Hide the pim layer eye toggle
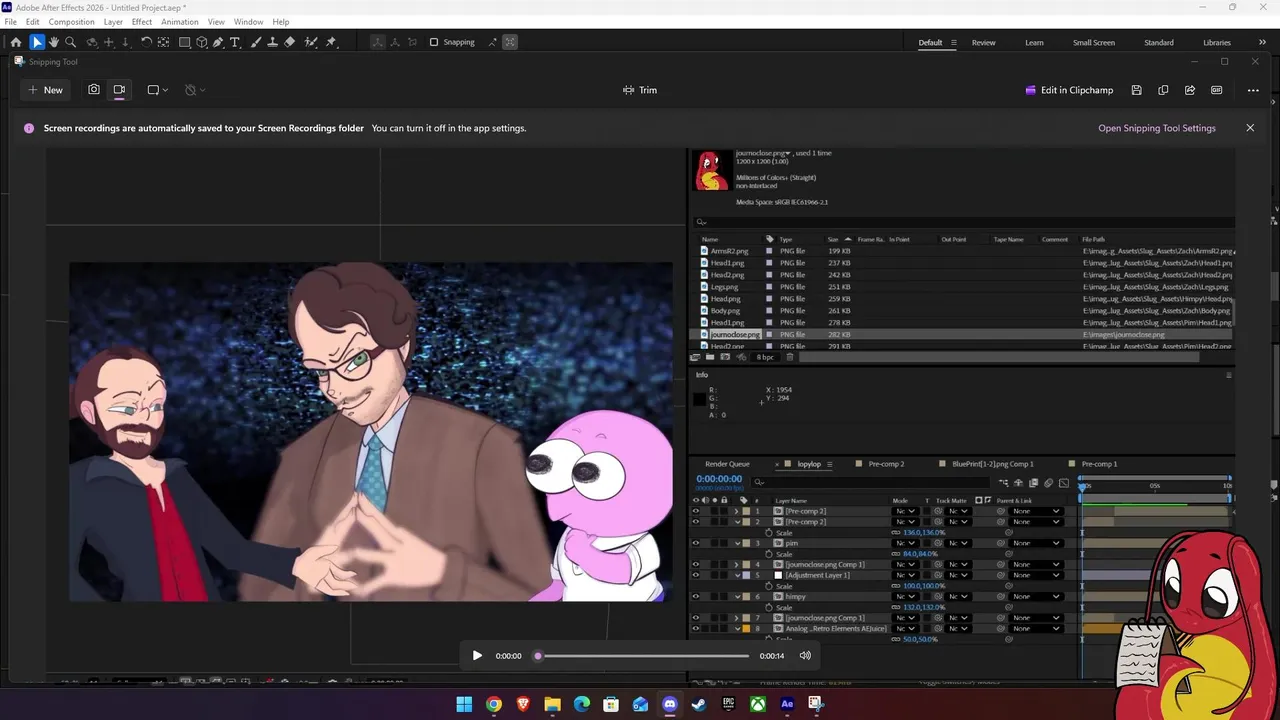The height and width of the screenshot is (720, 1280). (696, 543)
